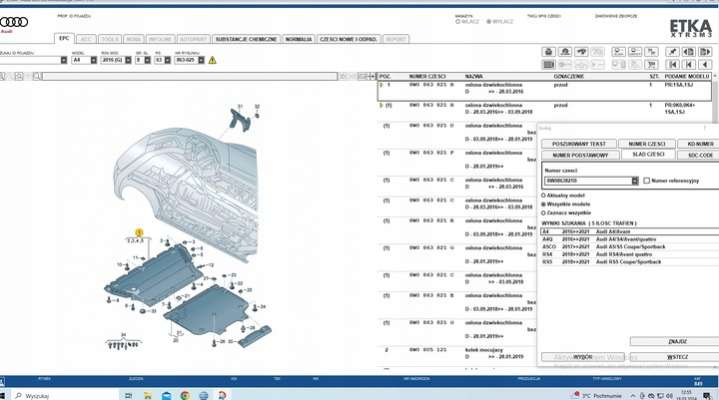The width and height of the screenshot is (719, 400).
Task: Click the WSTECZ button
Action: pos(677,357)
